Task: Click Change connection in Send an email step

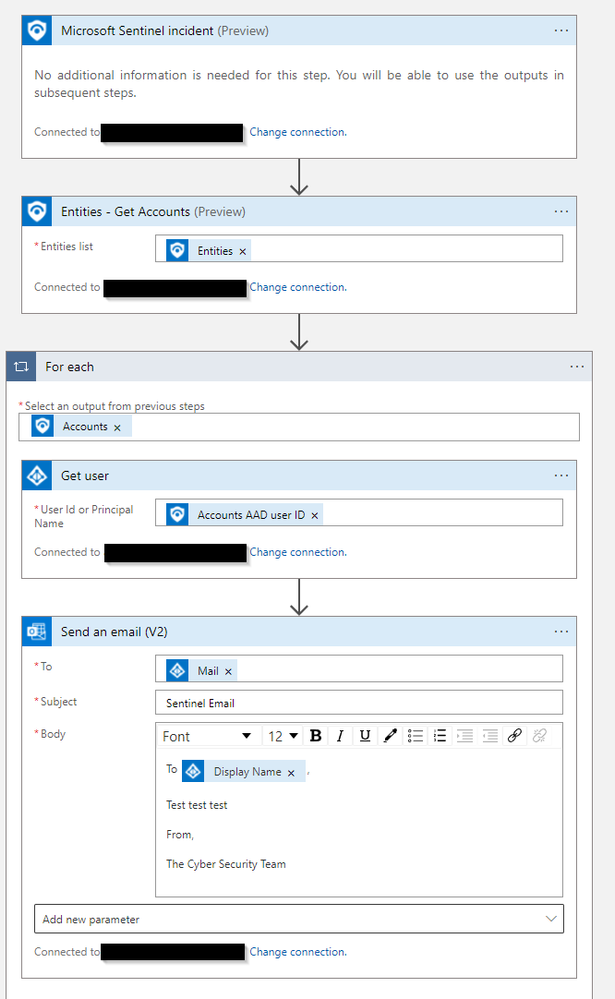Action: click(x=298, y=952)
